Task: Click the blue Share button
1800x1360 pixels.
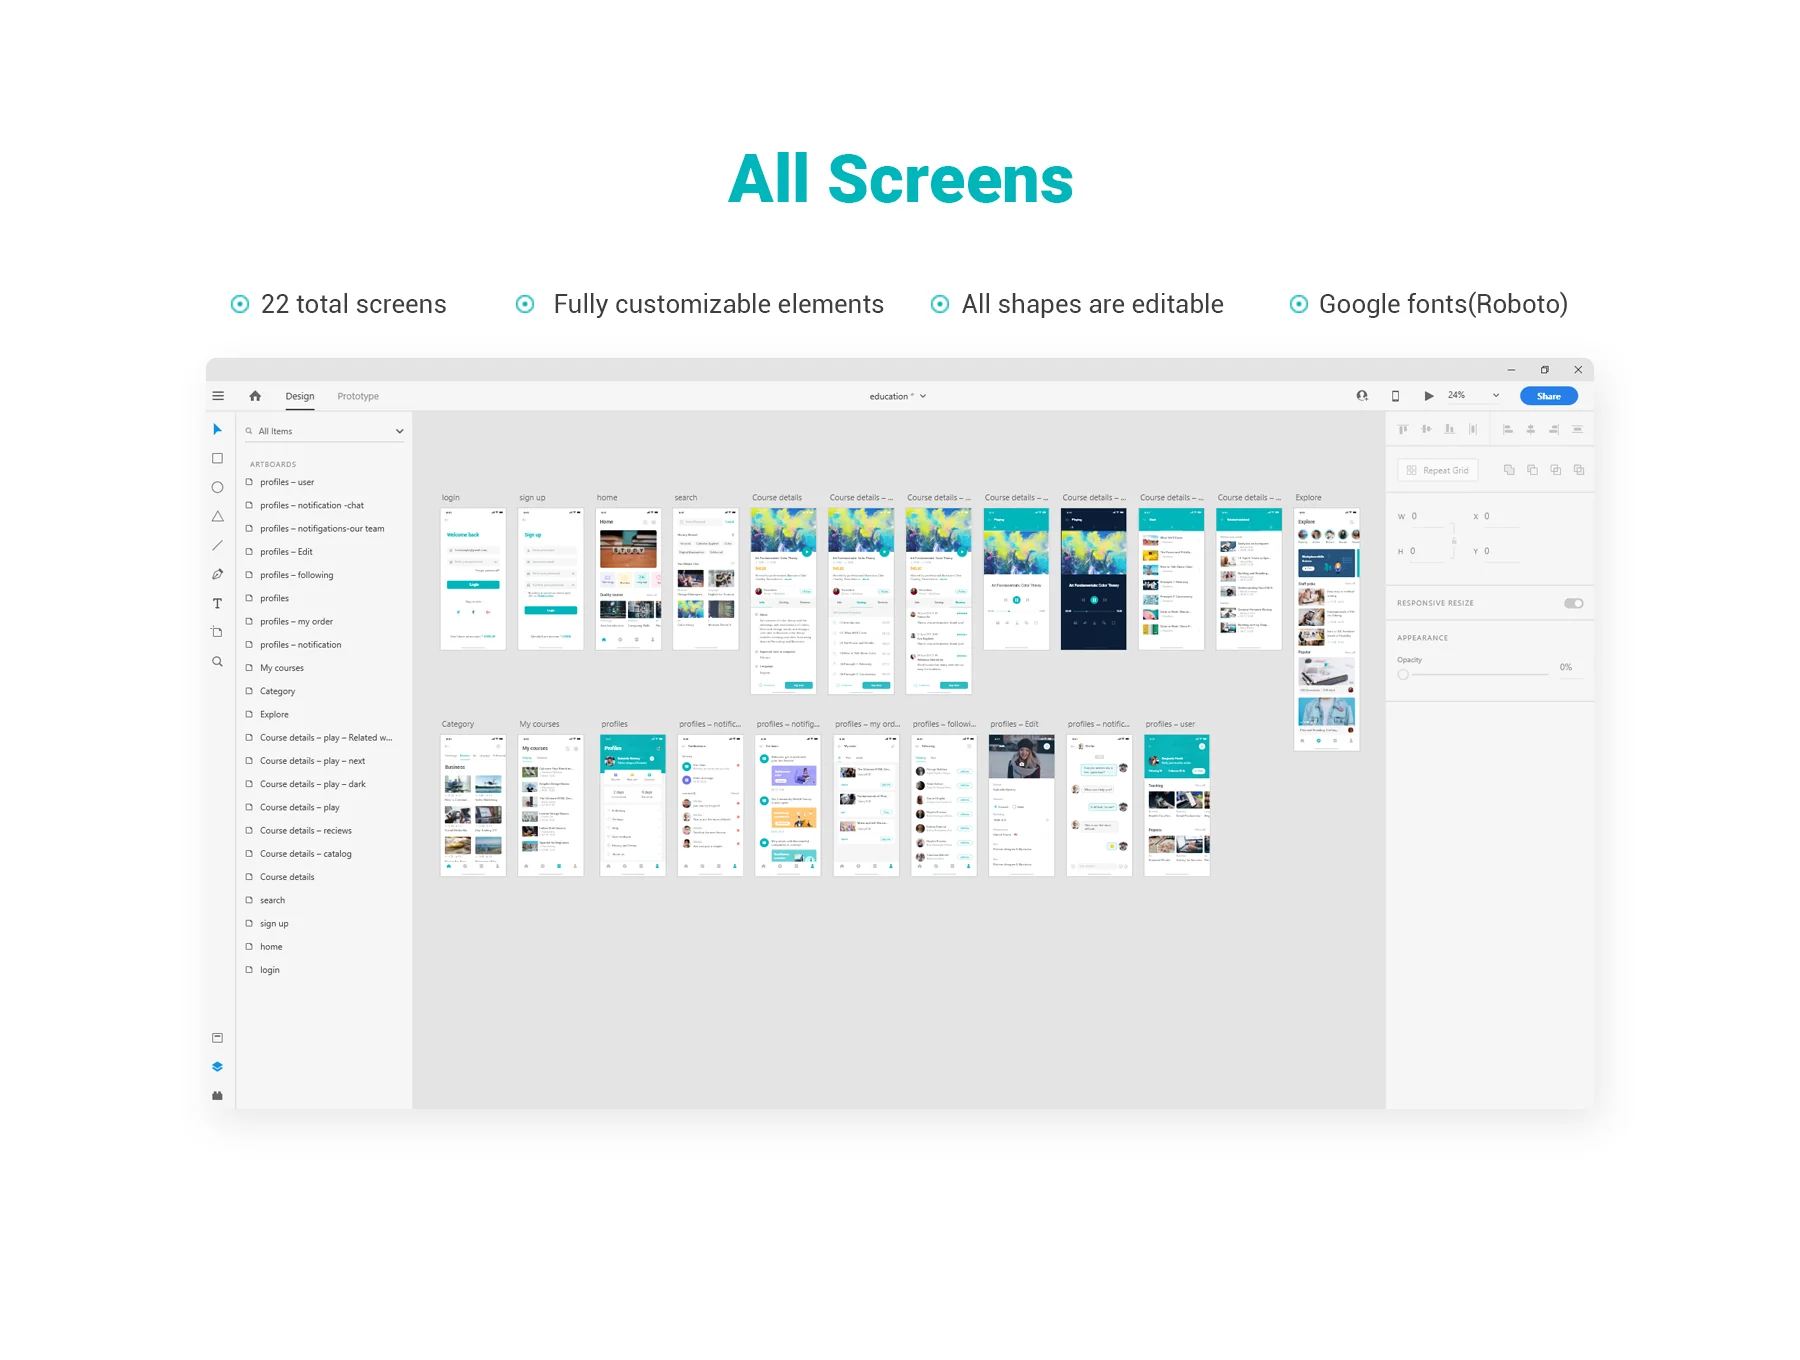Action: pos(1549,396)
